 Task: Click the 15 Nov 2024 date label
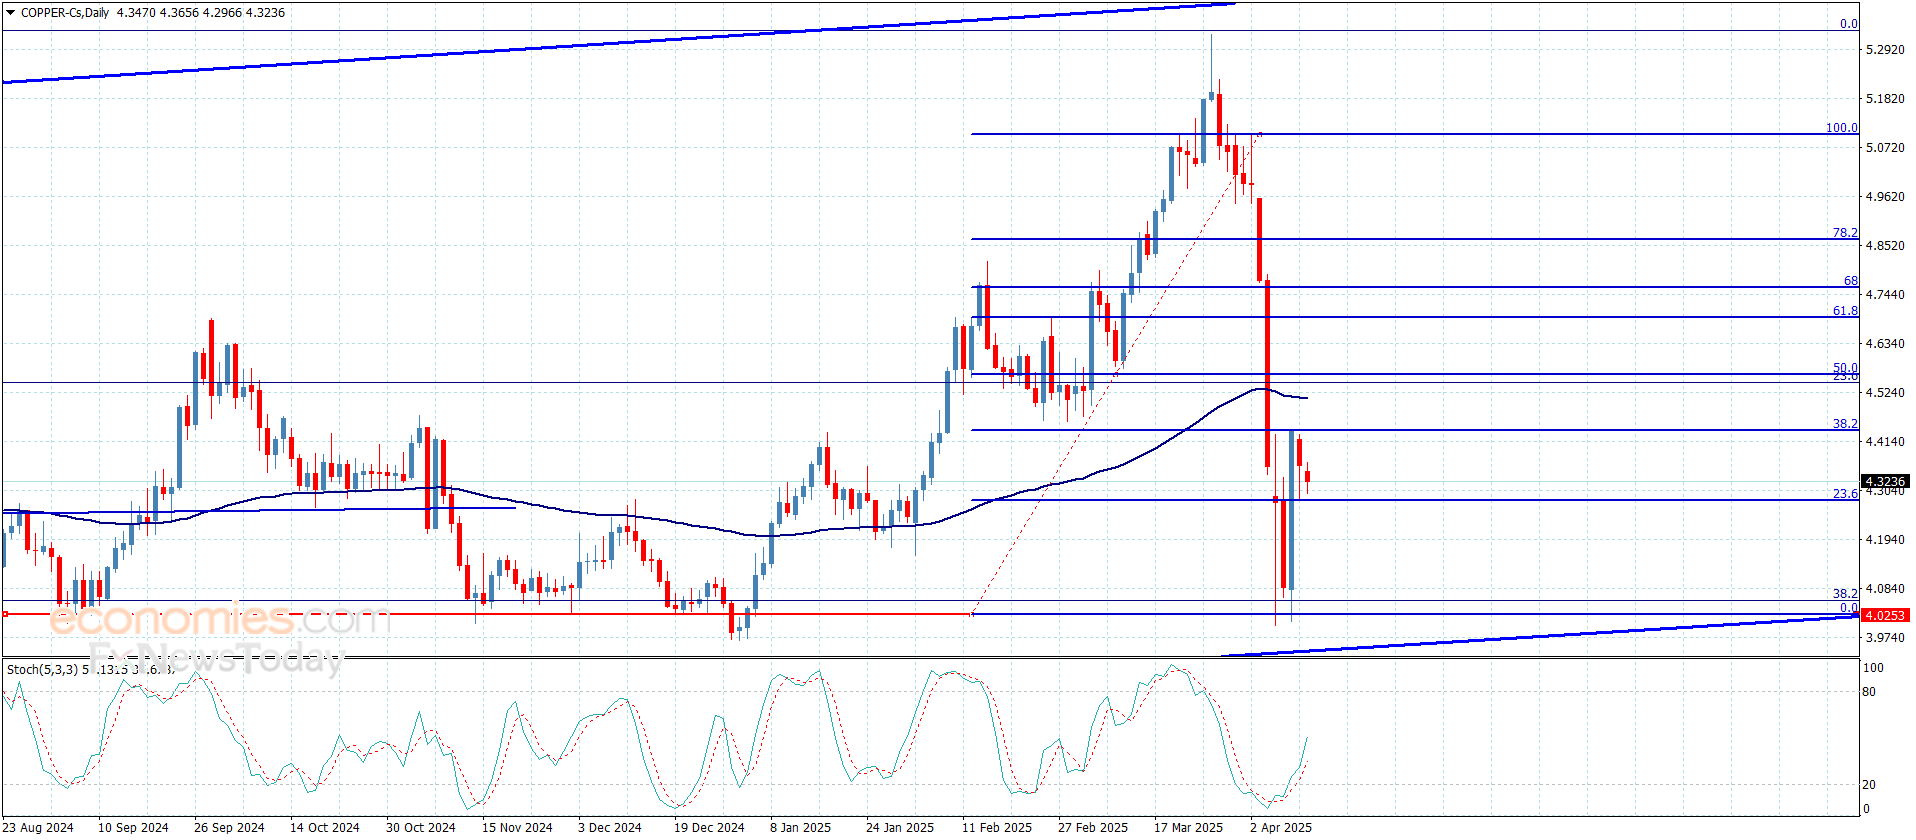coord(517,828)
